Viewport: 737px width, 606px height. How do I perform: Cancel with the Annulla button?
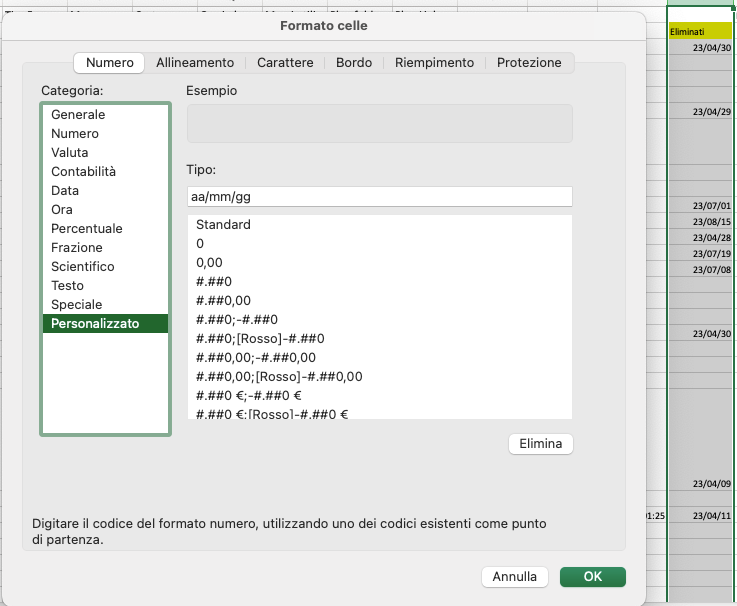tap(515, 577)
